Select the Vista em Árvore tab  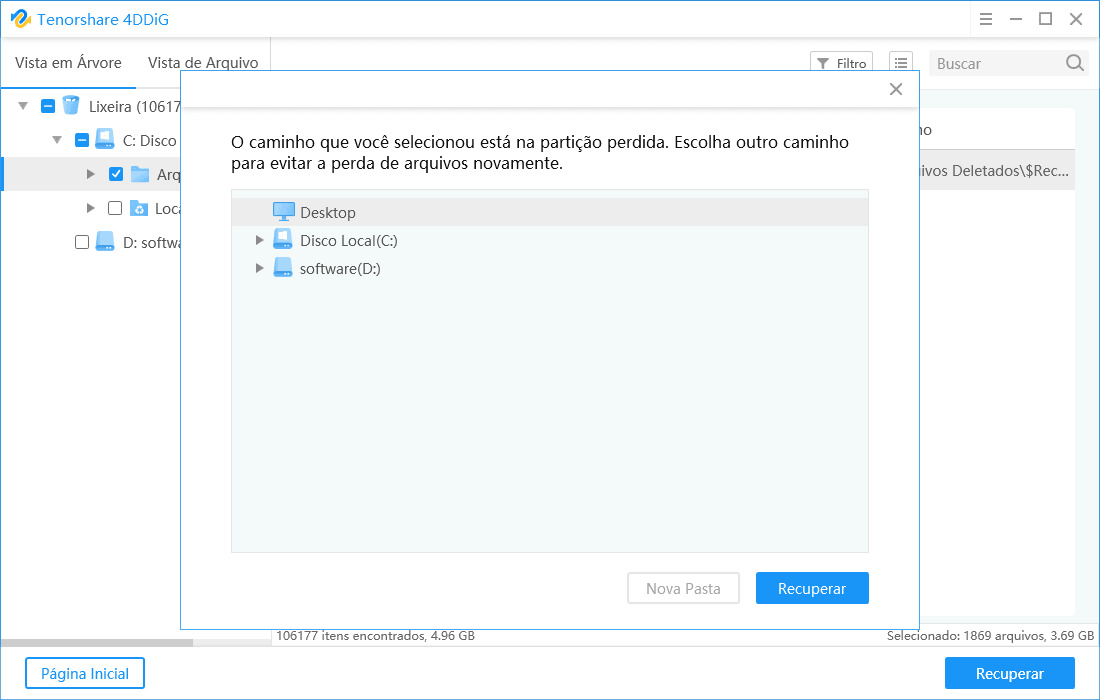68,62
